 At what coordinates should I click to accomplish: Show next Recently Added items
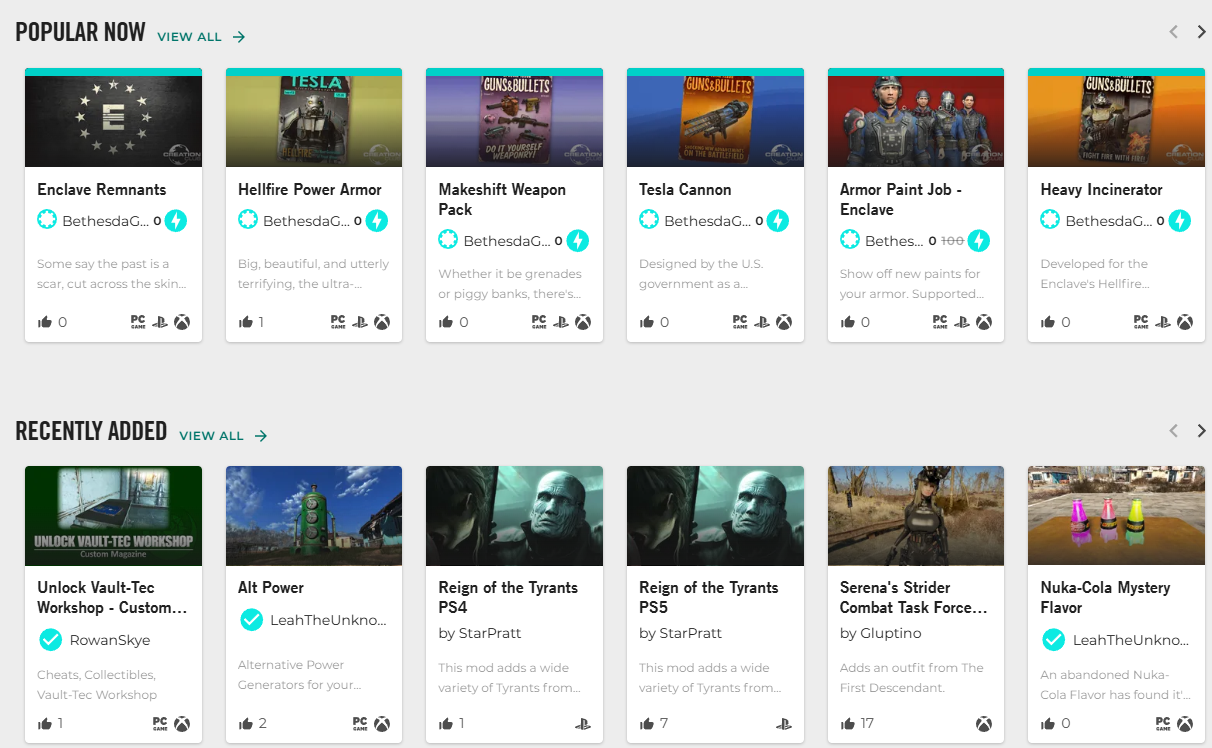pyautogui.click(x=1201, y=431)
